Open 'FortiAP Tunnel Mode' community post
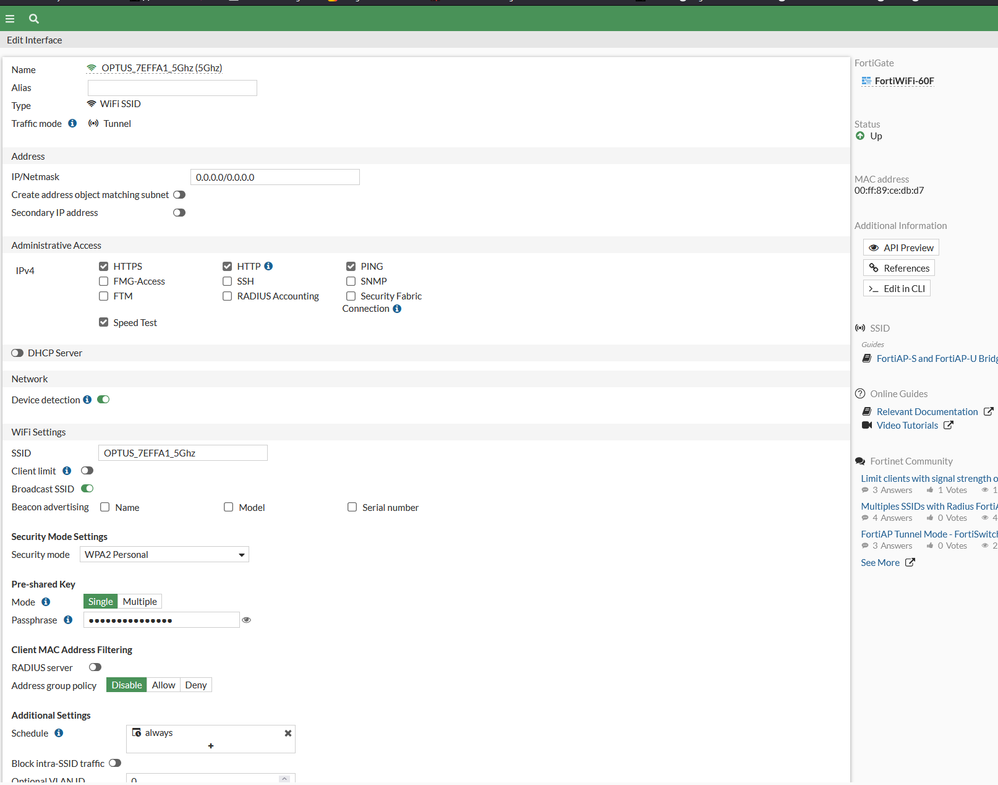The image size is (998, 785). pyautogui.click(x=929, y=534)
